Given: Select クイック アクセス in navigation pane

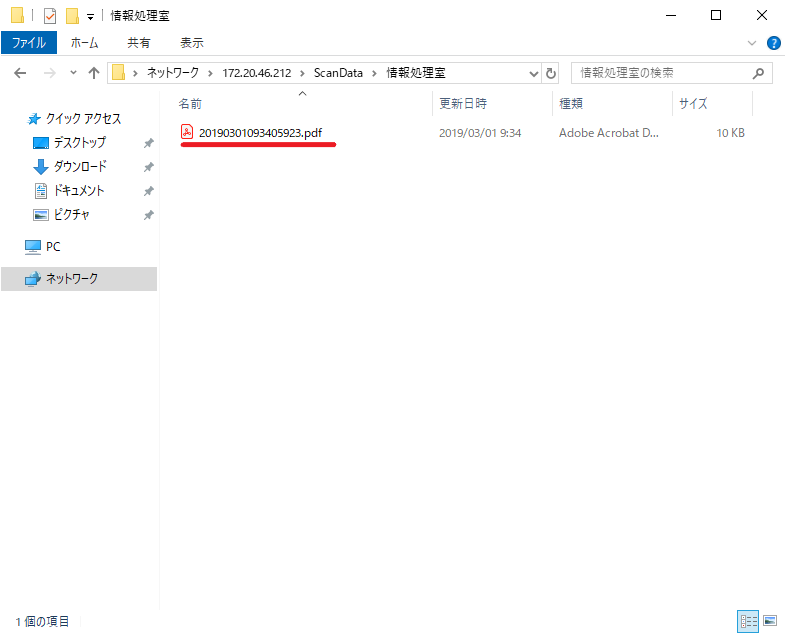Looking at the screenshot, I should point(74,119).
